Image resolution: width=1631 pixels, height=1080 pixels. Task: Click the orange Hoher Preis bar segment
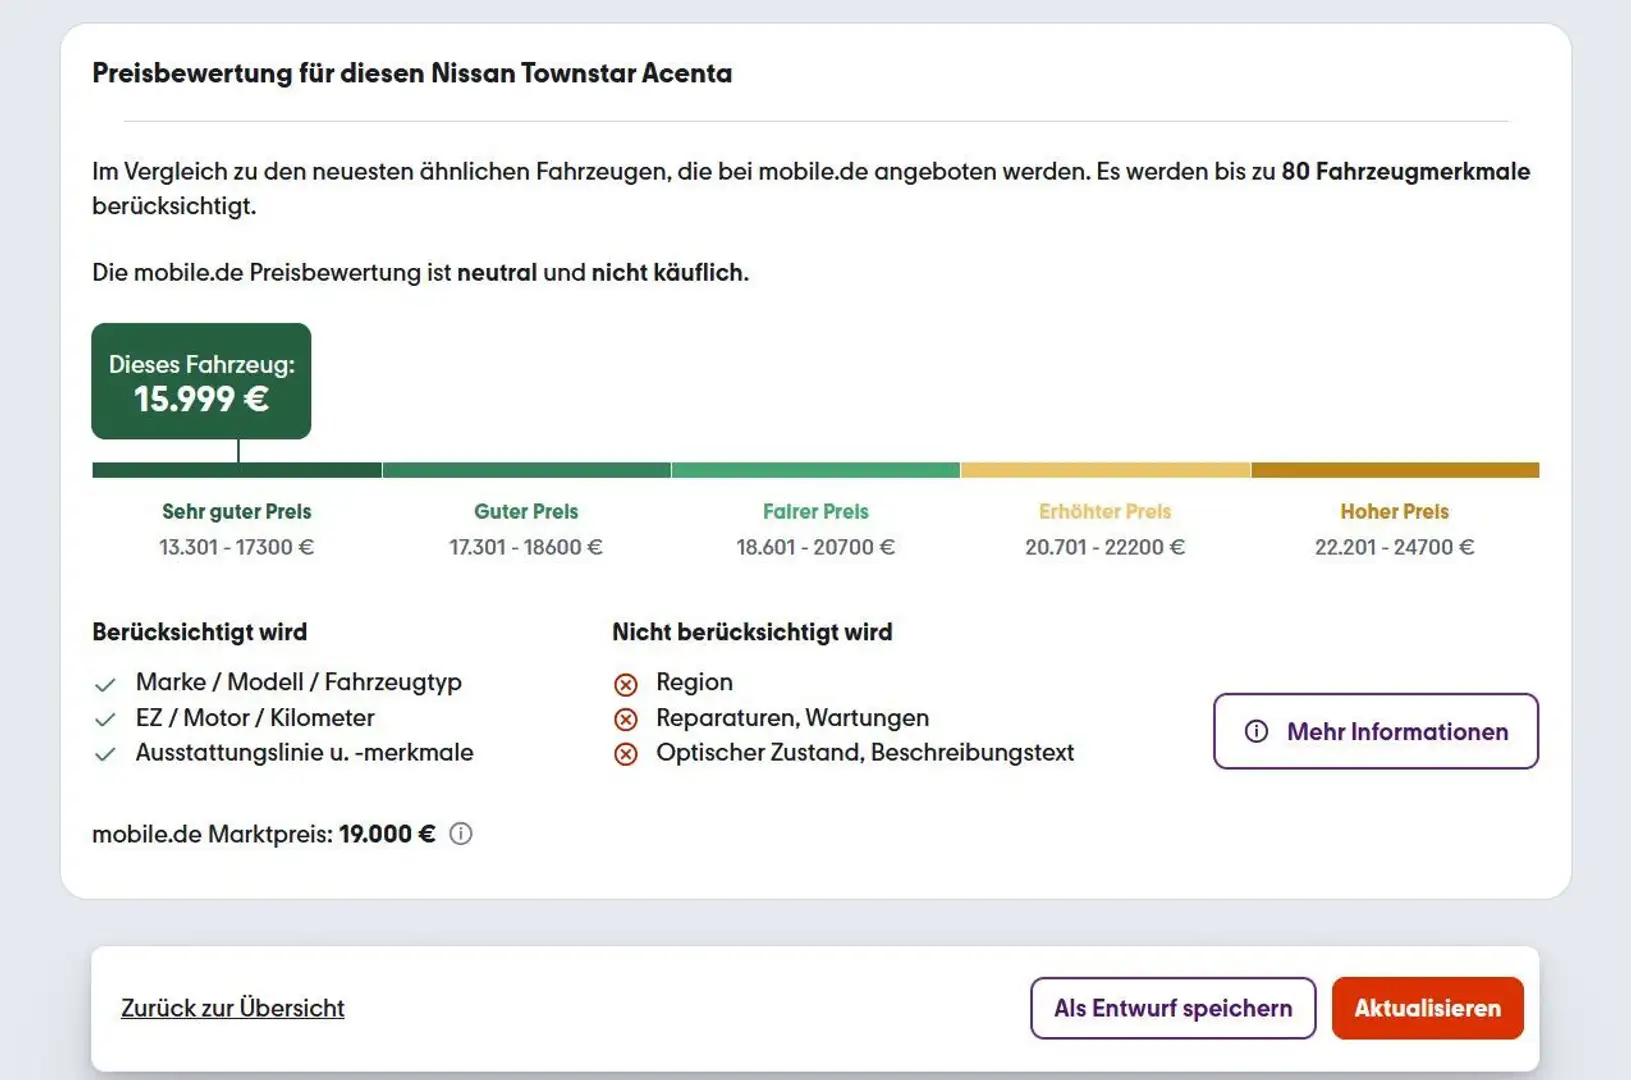click(x=1394, y=470)
